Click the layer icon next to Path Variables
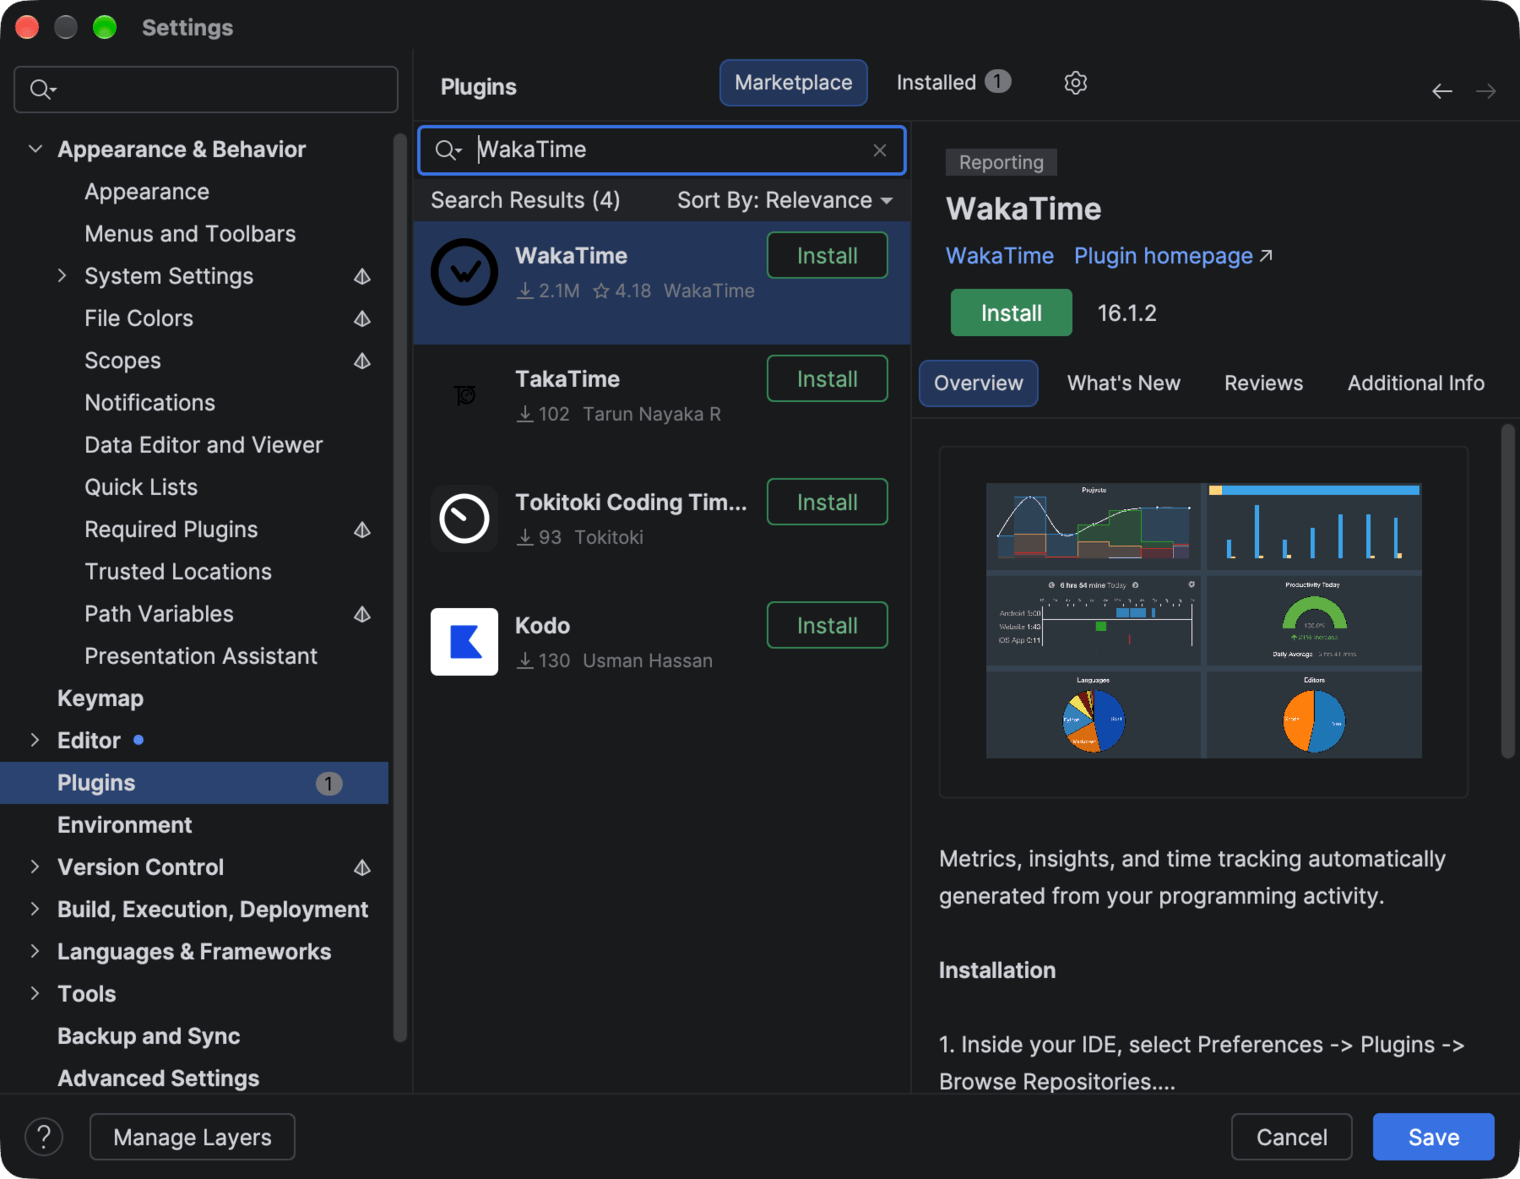1520x1179 pixels. click(362, 614)
